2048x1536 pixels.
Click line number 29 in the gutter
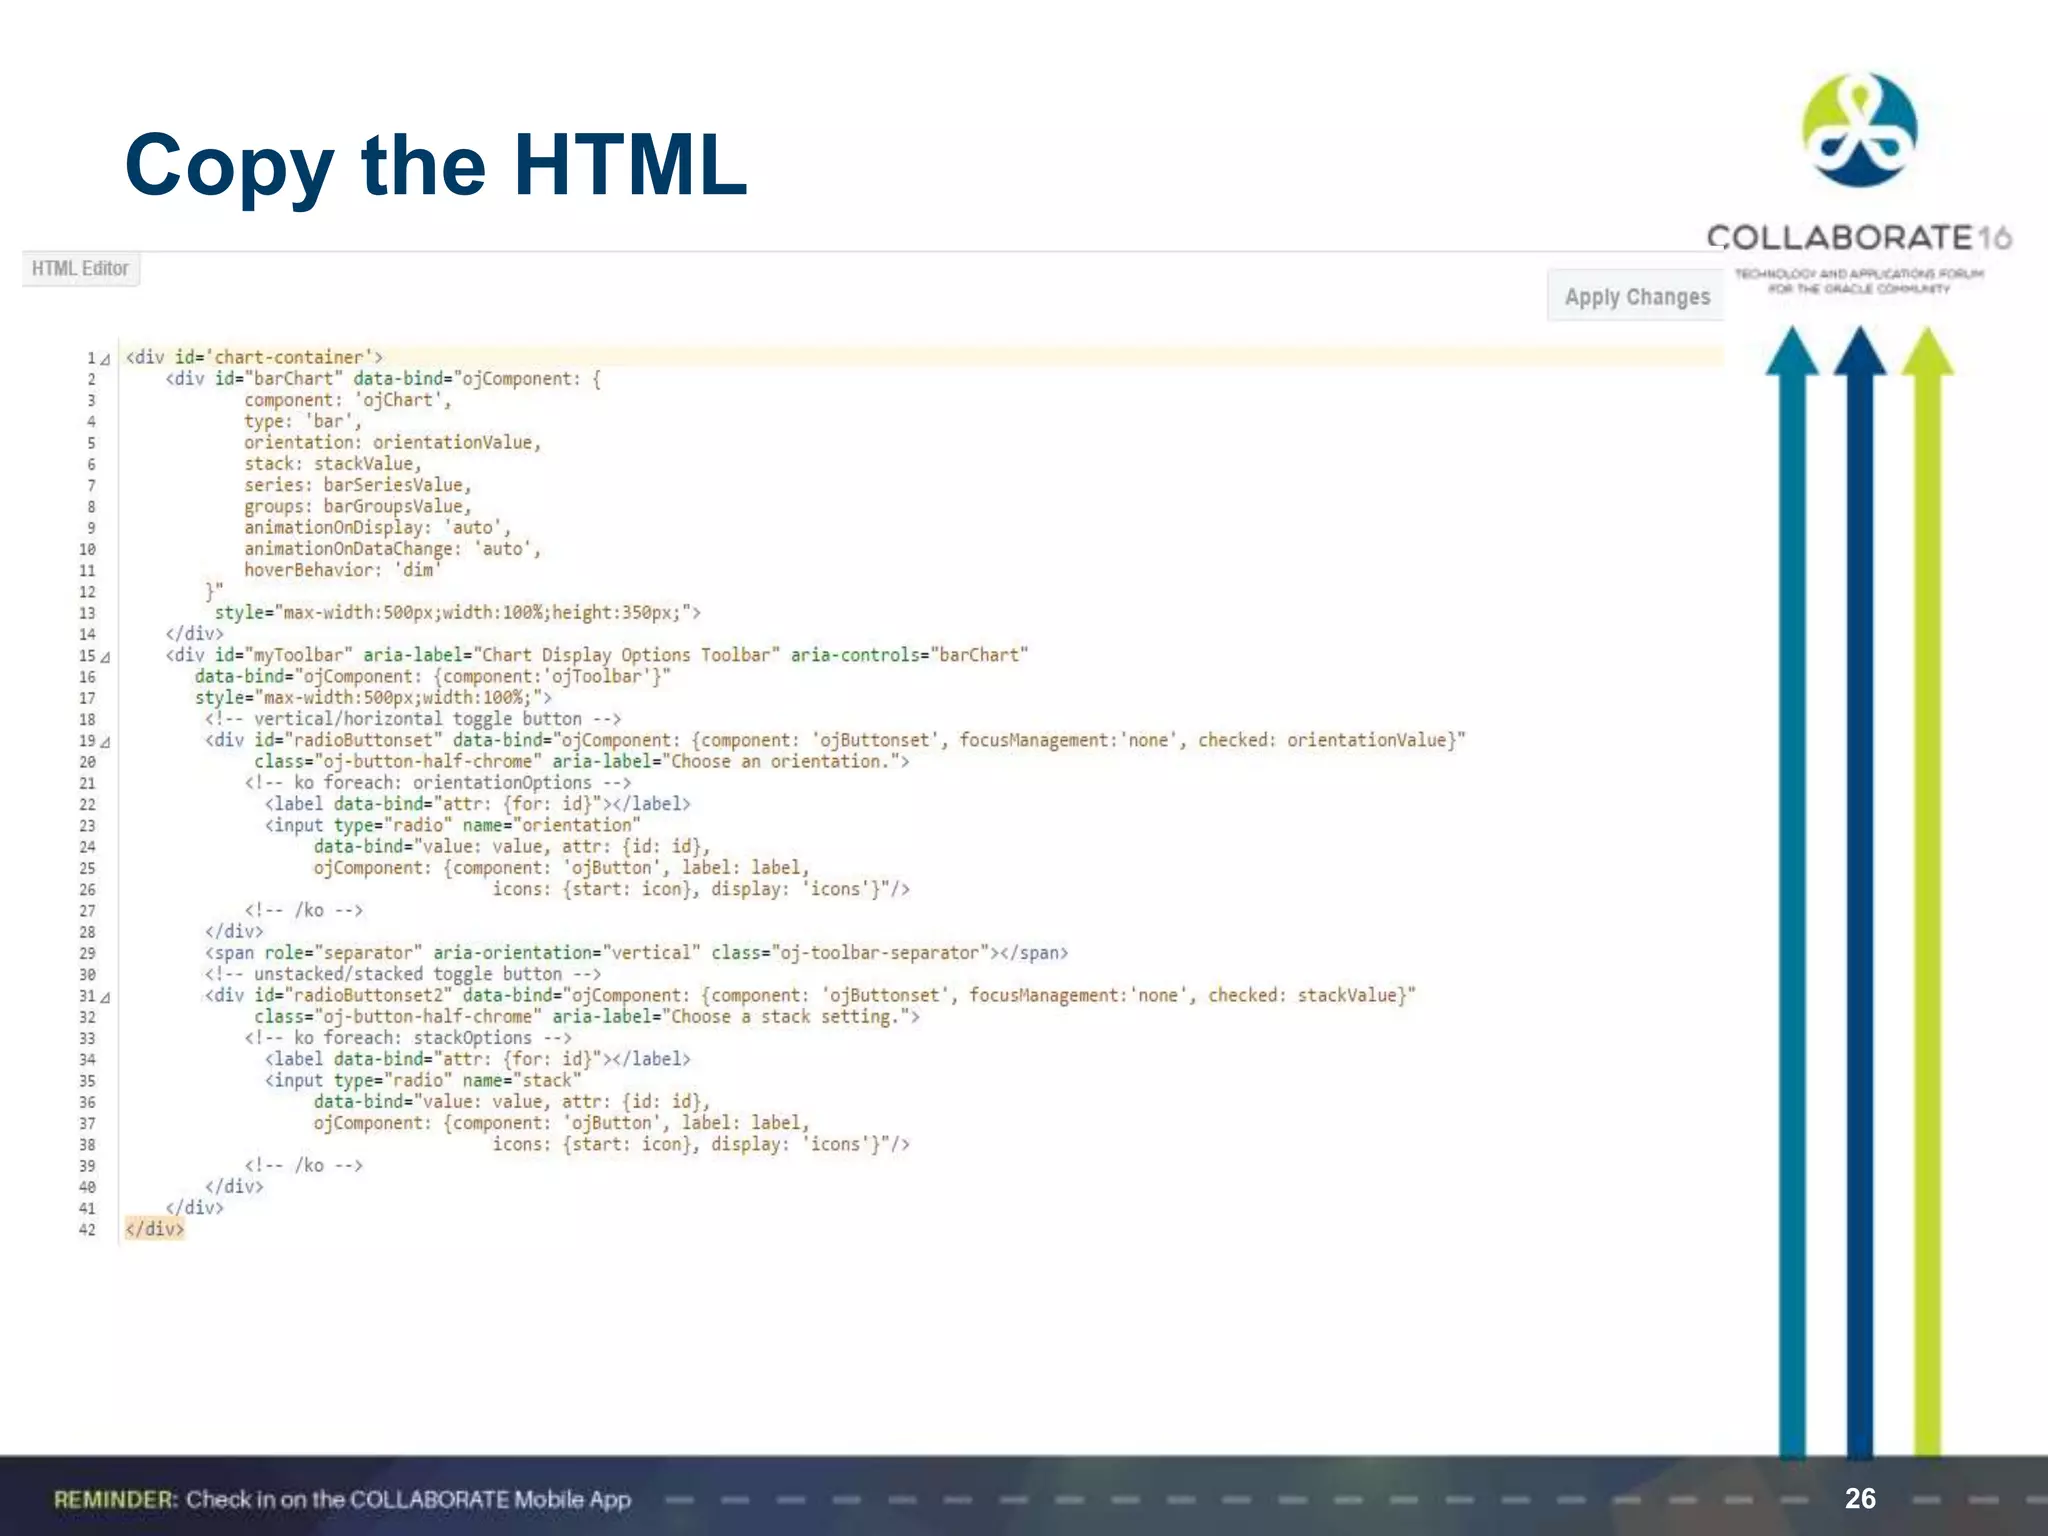coord(87,954)
